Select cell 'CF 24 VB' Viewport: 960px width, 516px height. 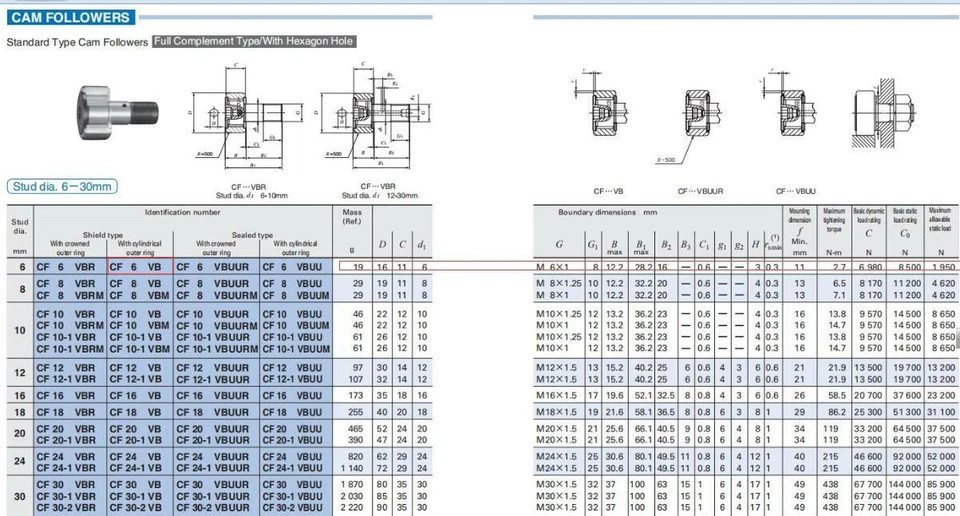click(x=135, y=457)
